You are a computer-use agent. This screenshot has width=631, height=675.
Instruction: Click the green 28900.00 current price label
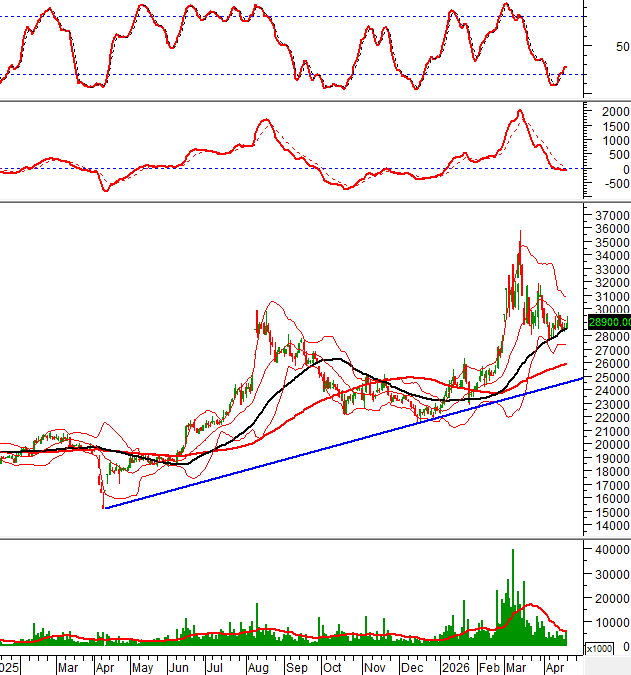pyautogui.click(x=607, y=322)
